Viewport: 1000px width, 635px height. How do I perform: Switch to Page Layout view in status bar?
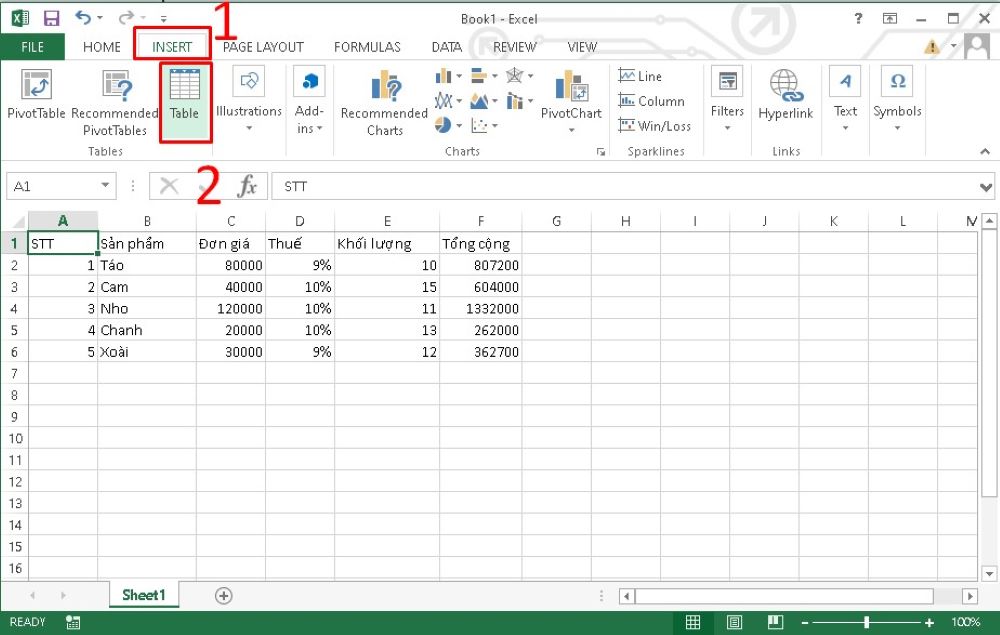(734, 622)
